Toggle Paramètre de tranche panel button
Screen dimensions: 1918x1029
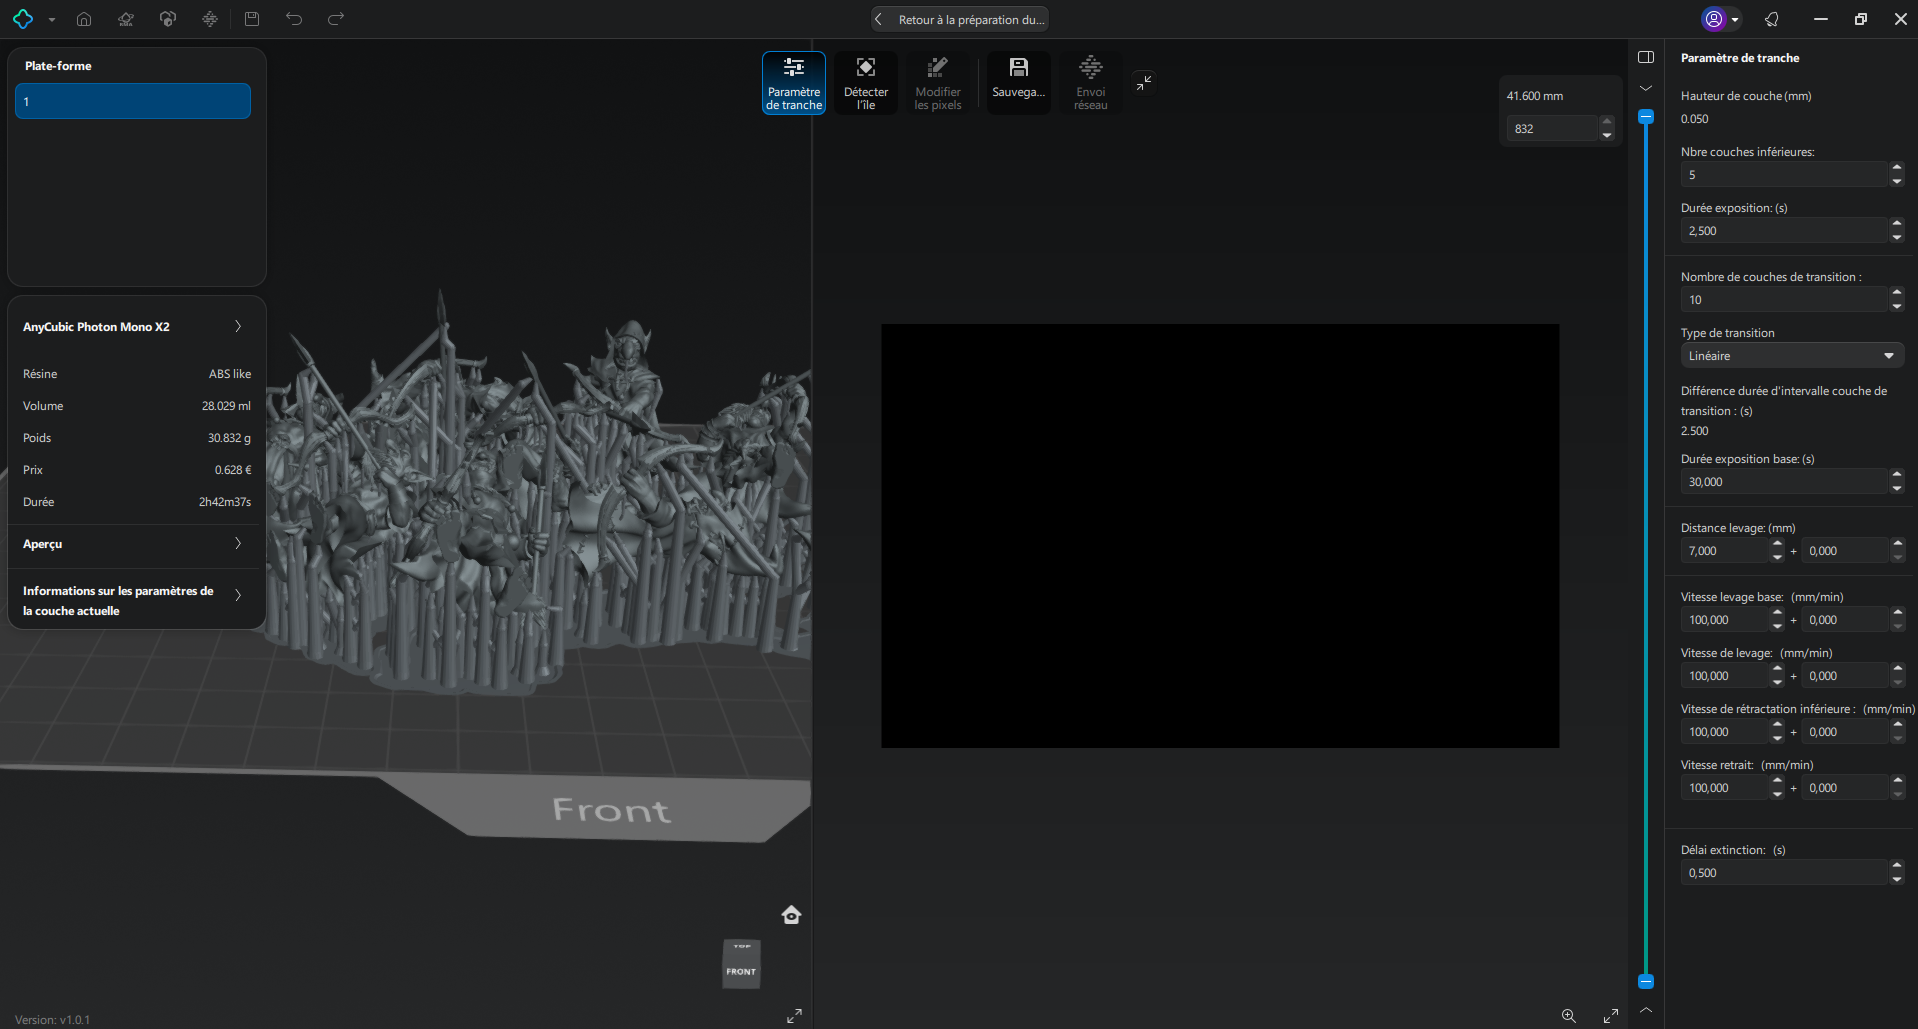tap(794, 83)
